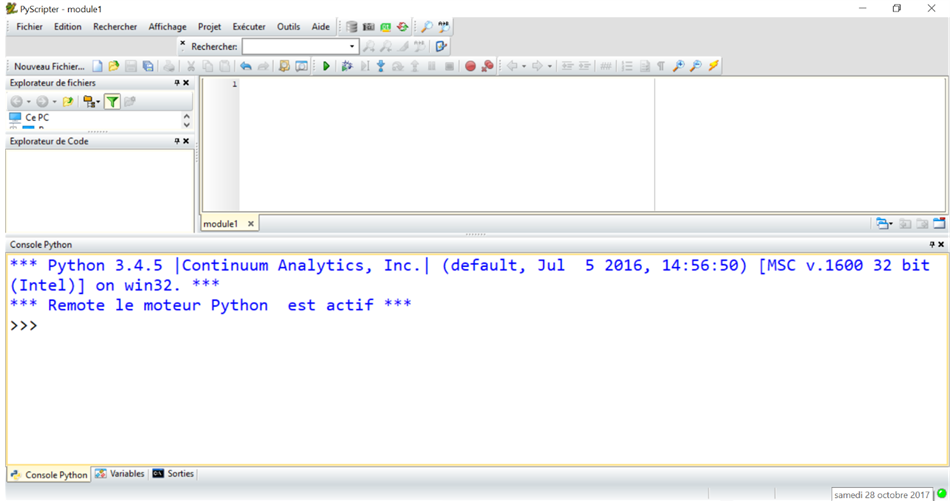The image size is (950, 501).
Task: Open the back navigation dropdown arrow
Action: coord(29,101)
